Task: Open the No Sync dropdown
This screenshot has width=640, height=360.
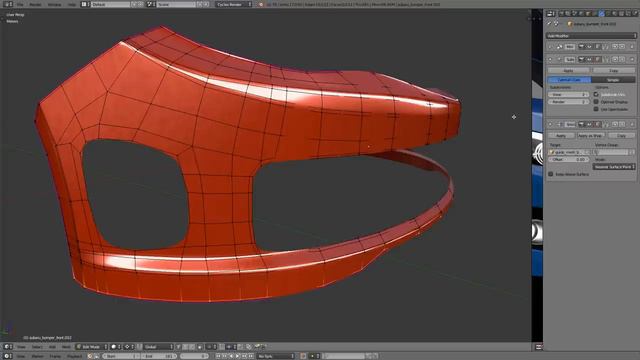Action: pyautogui.click(x=275, y=356)
